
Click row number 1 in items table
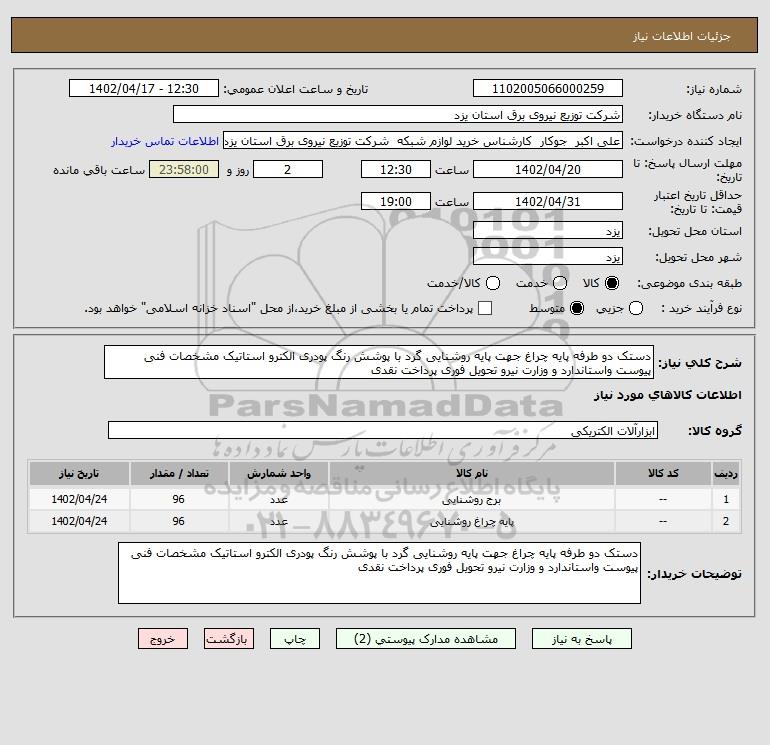(726, 499)
